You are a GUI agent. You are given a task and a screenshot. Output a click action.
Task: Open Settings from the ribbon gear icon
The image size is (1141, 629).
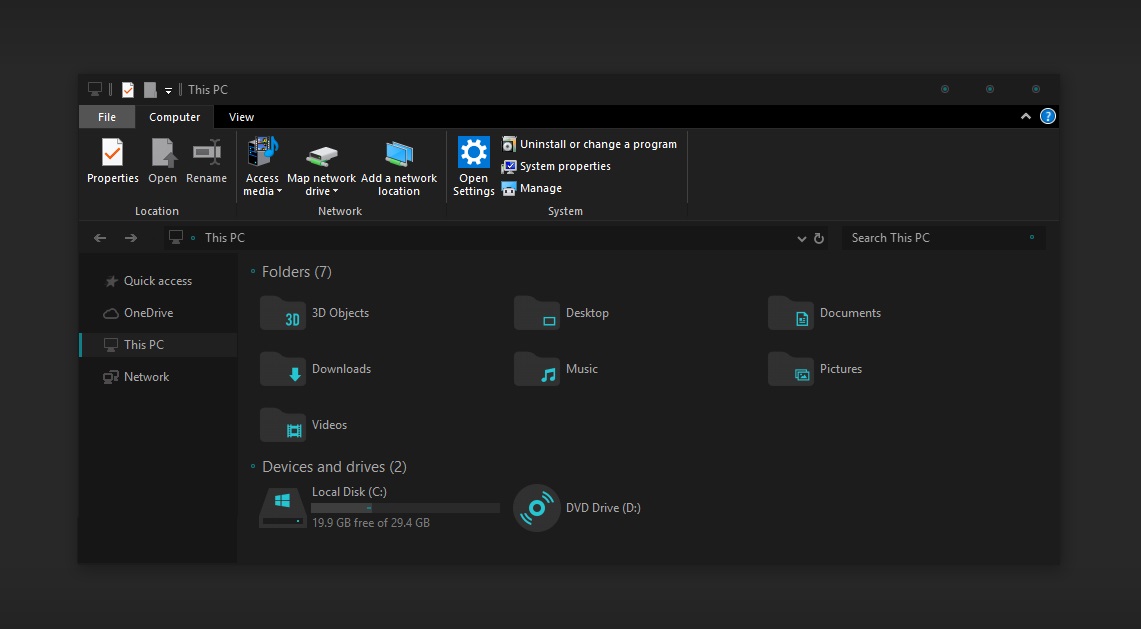473,153
